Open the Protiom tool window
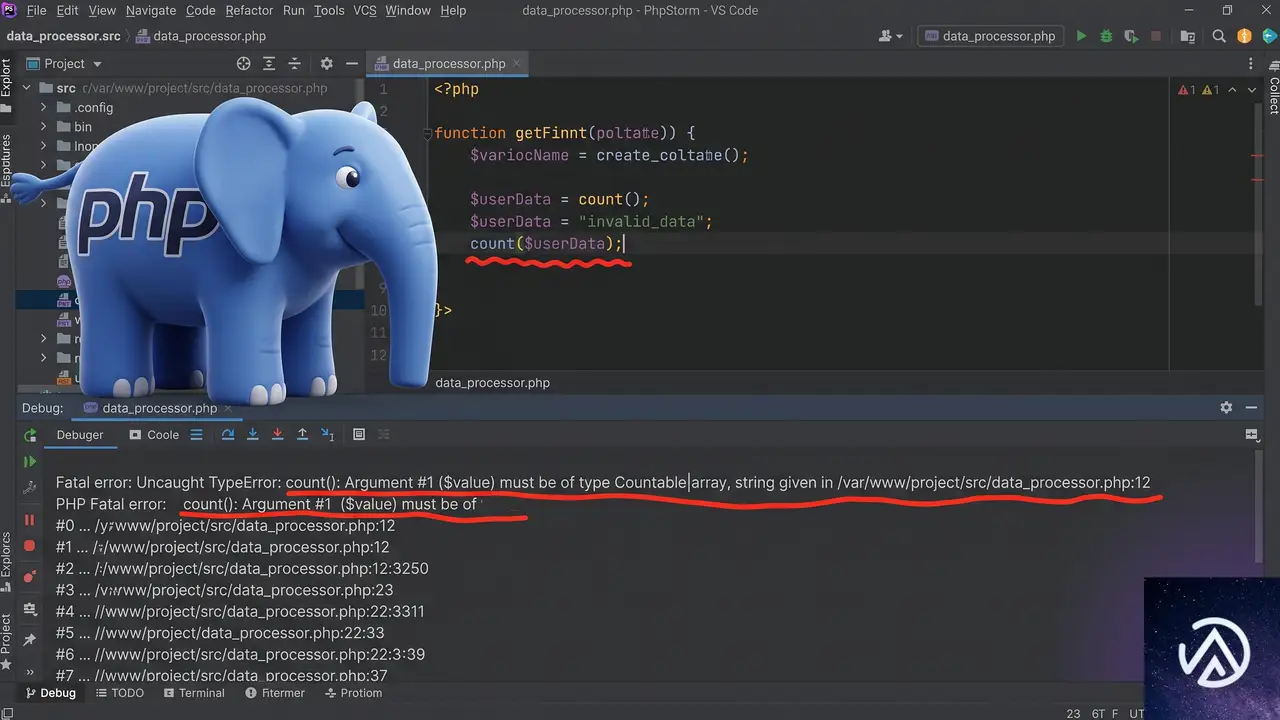The image size is (1280, 720). coord(352,693)
